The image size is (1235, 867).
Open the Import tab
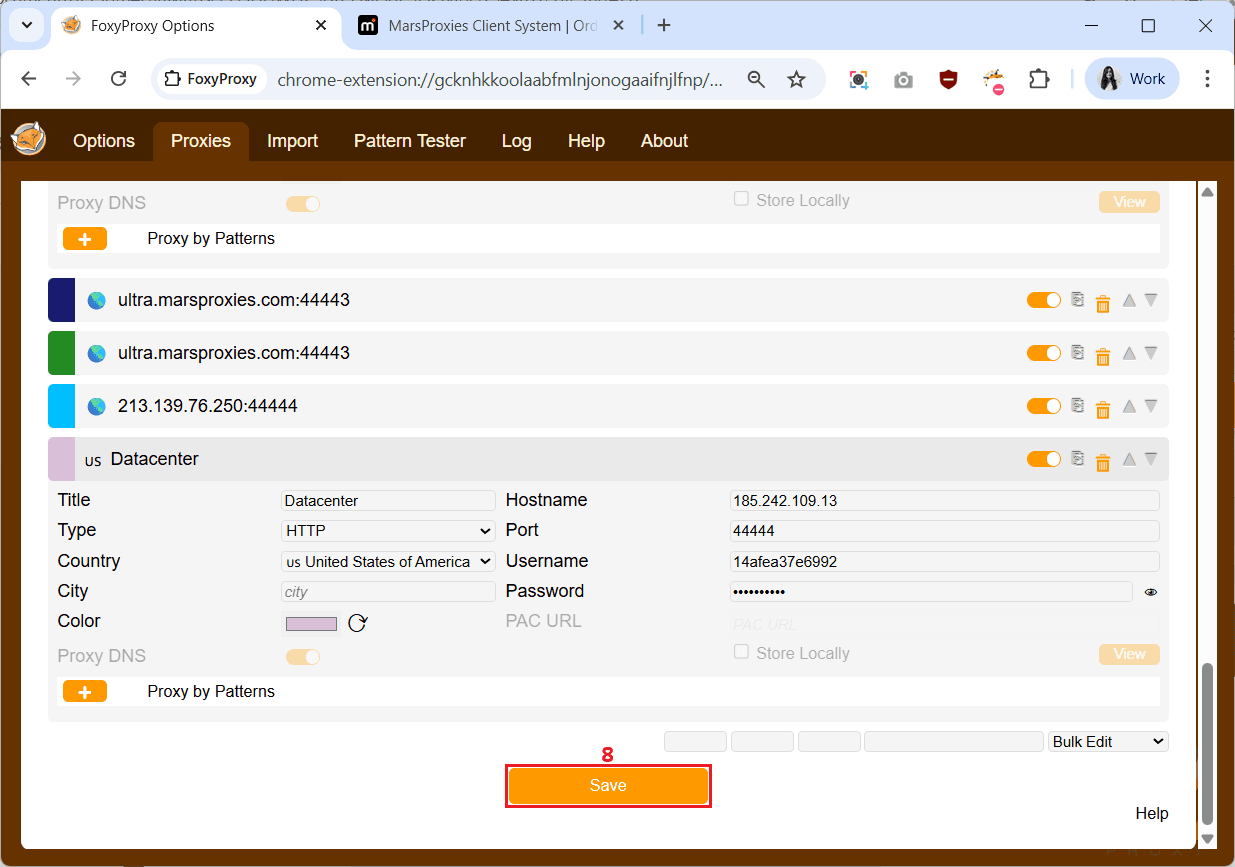click(x=292, y=141)
